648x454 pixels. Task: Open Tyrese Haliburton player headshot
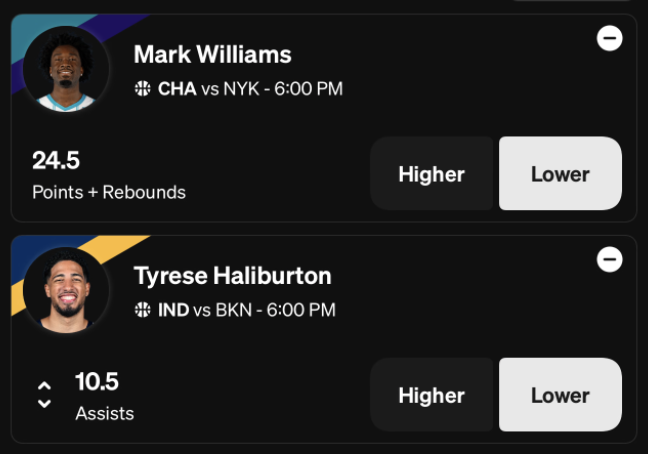[66, 290]
